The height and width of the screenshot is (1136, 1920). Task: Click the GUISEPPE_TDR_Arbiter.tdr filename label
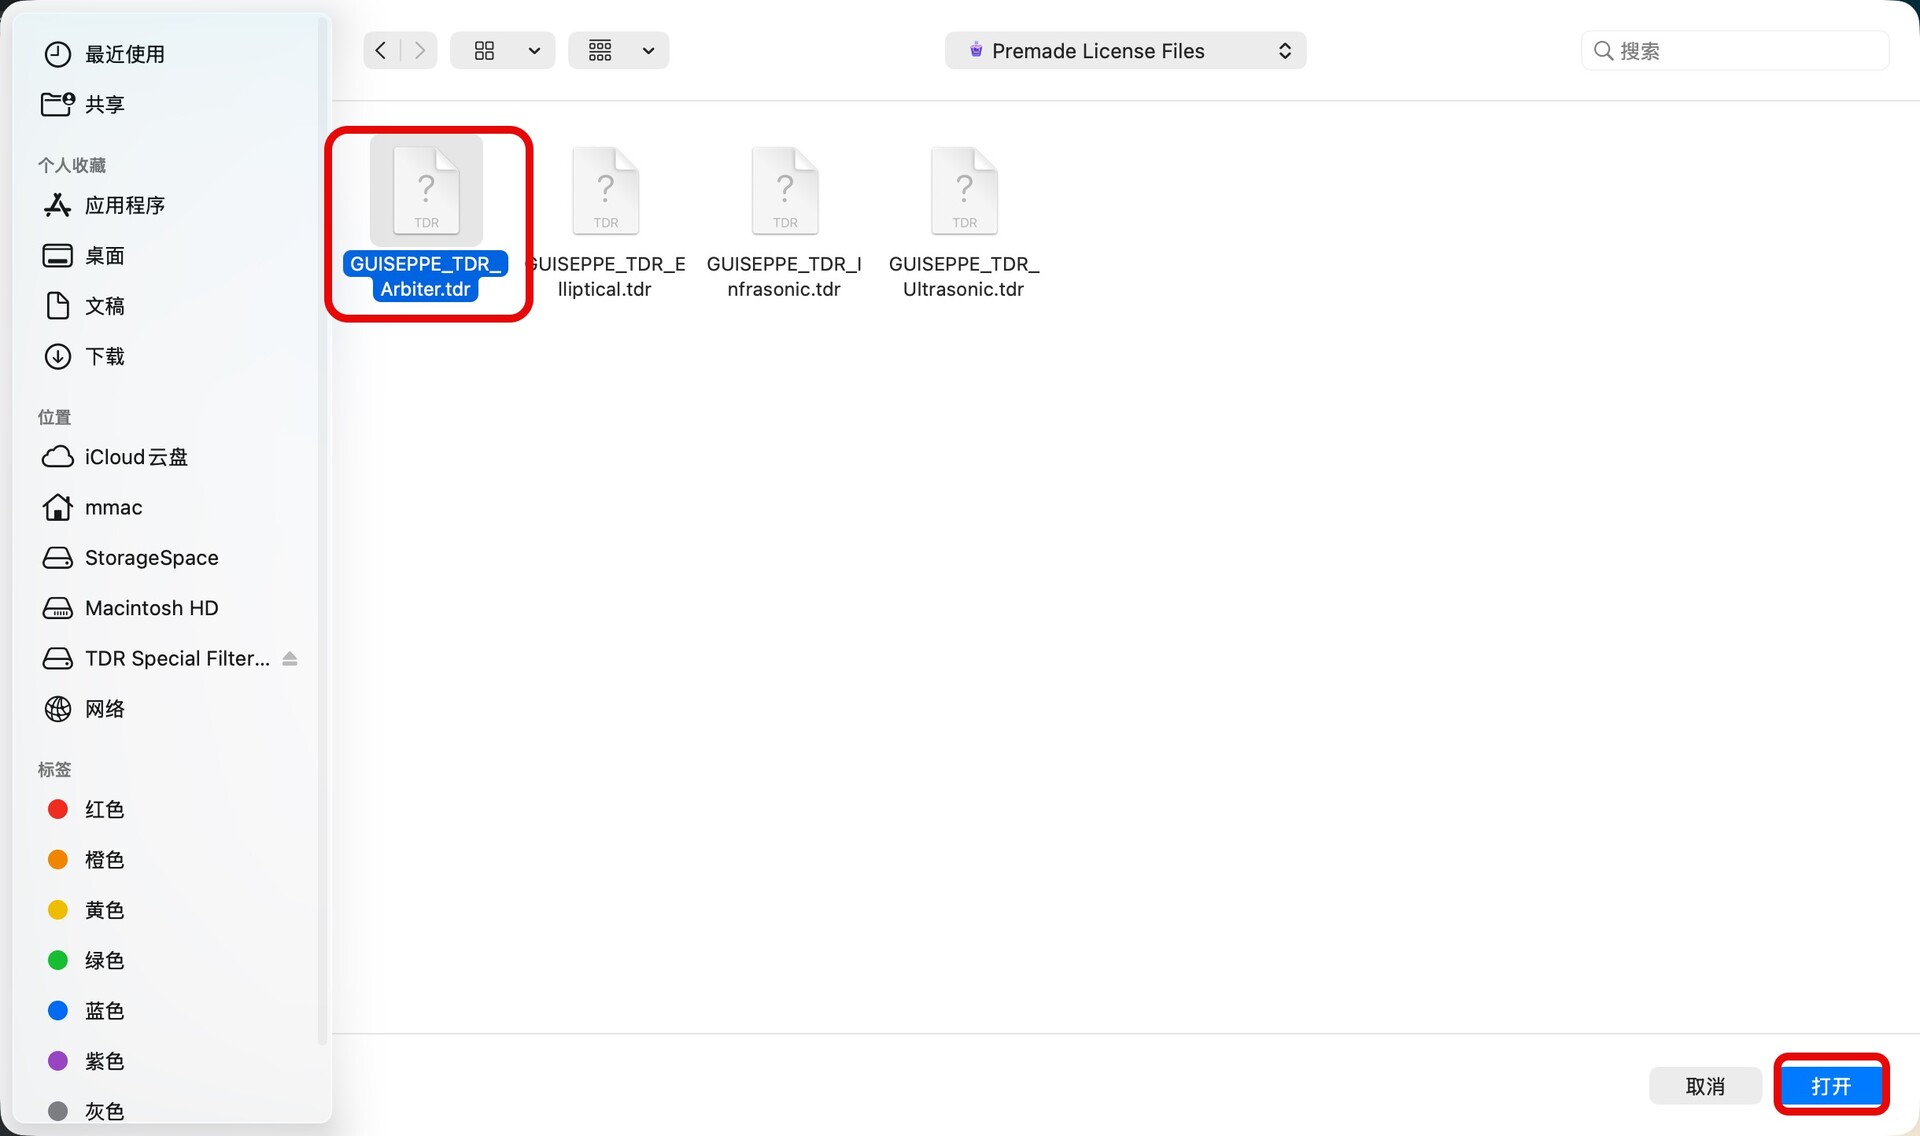pos(426,276)
